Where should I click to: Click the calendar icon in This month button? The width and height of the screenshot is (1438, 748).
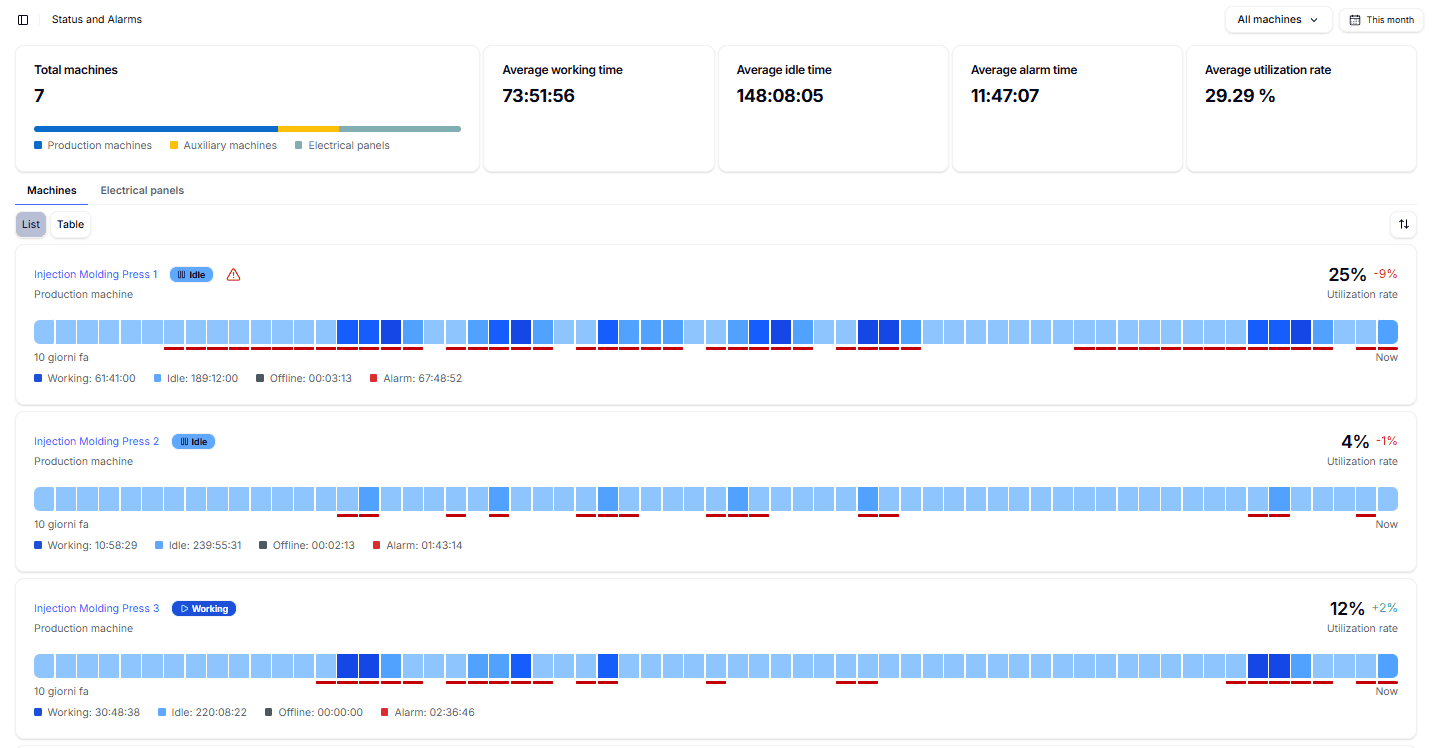click(x=1355, y=19)
